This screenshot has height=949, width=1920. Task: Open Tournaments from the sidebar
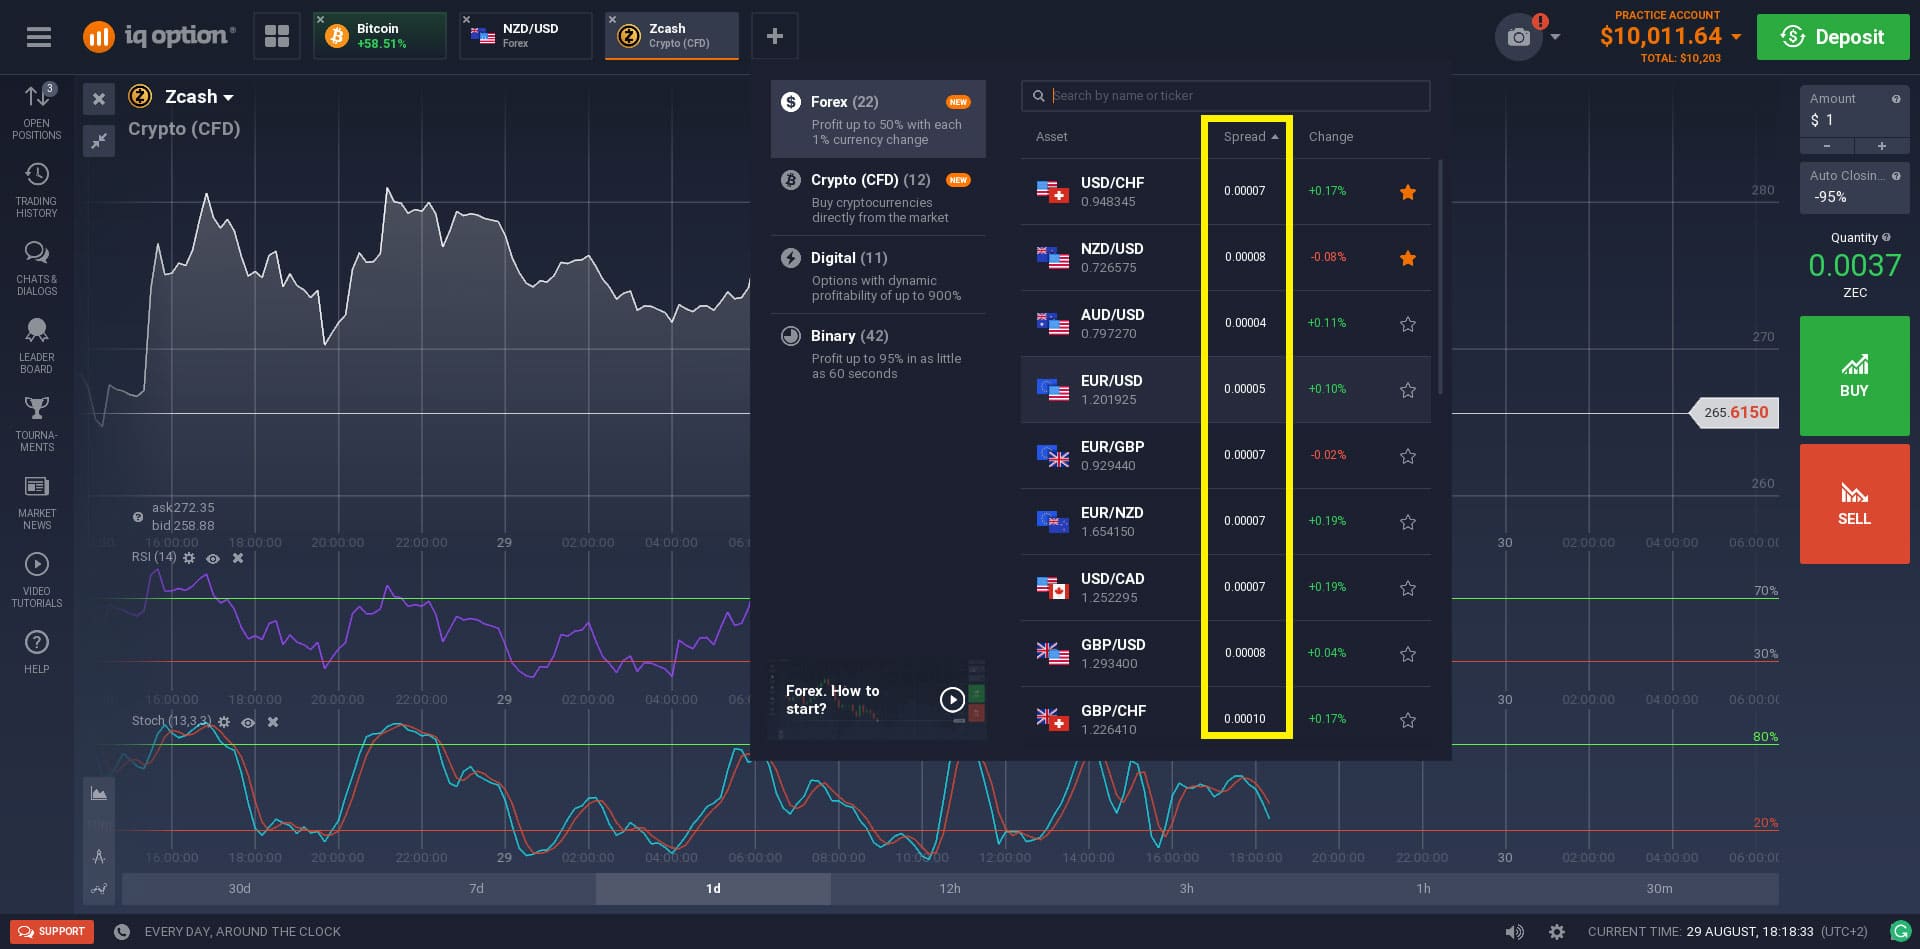pos(37,424)
